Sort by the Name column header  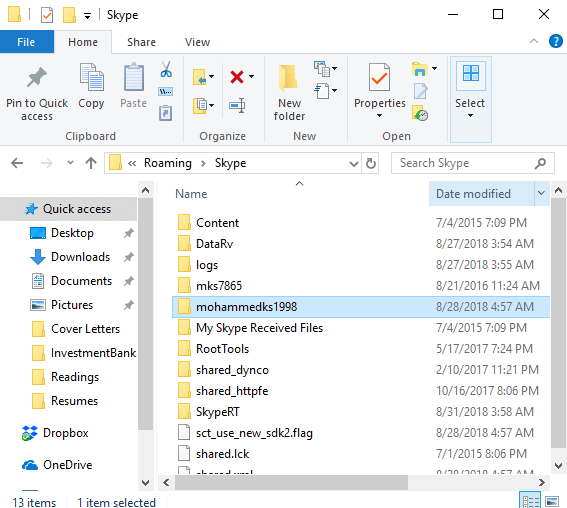[191, 194]
